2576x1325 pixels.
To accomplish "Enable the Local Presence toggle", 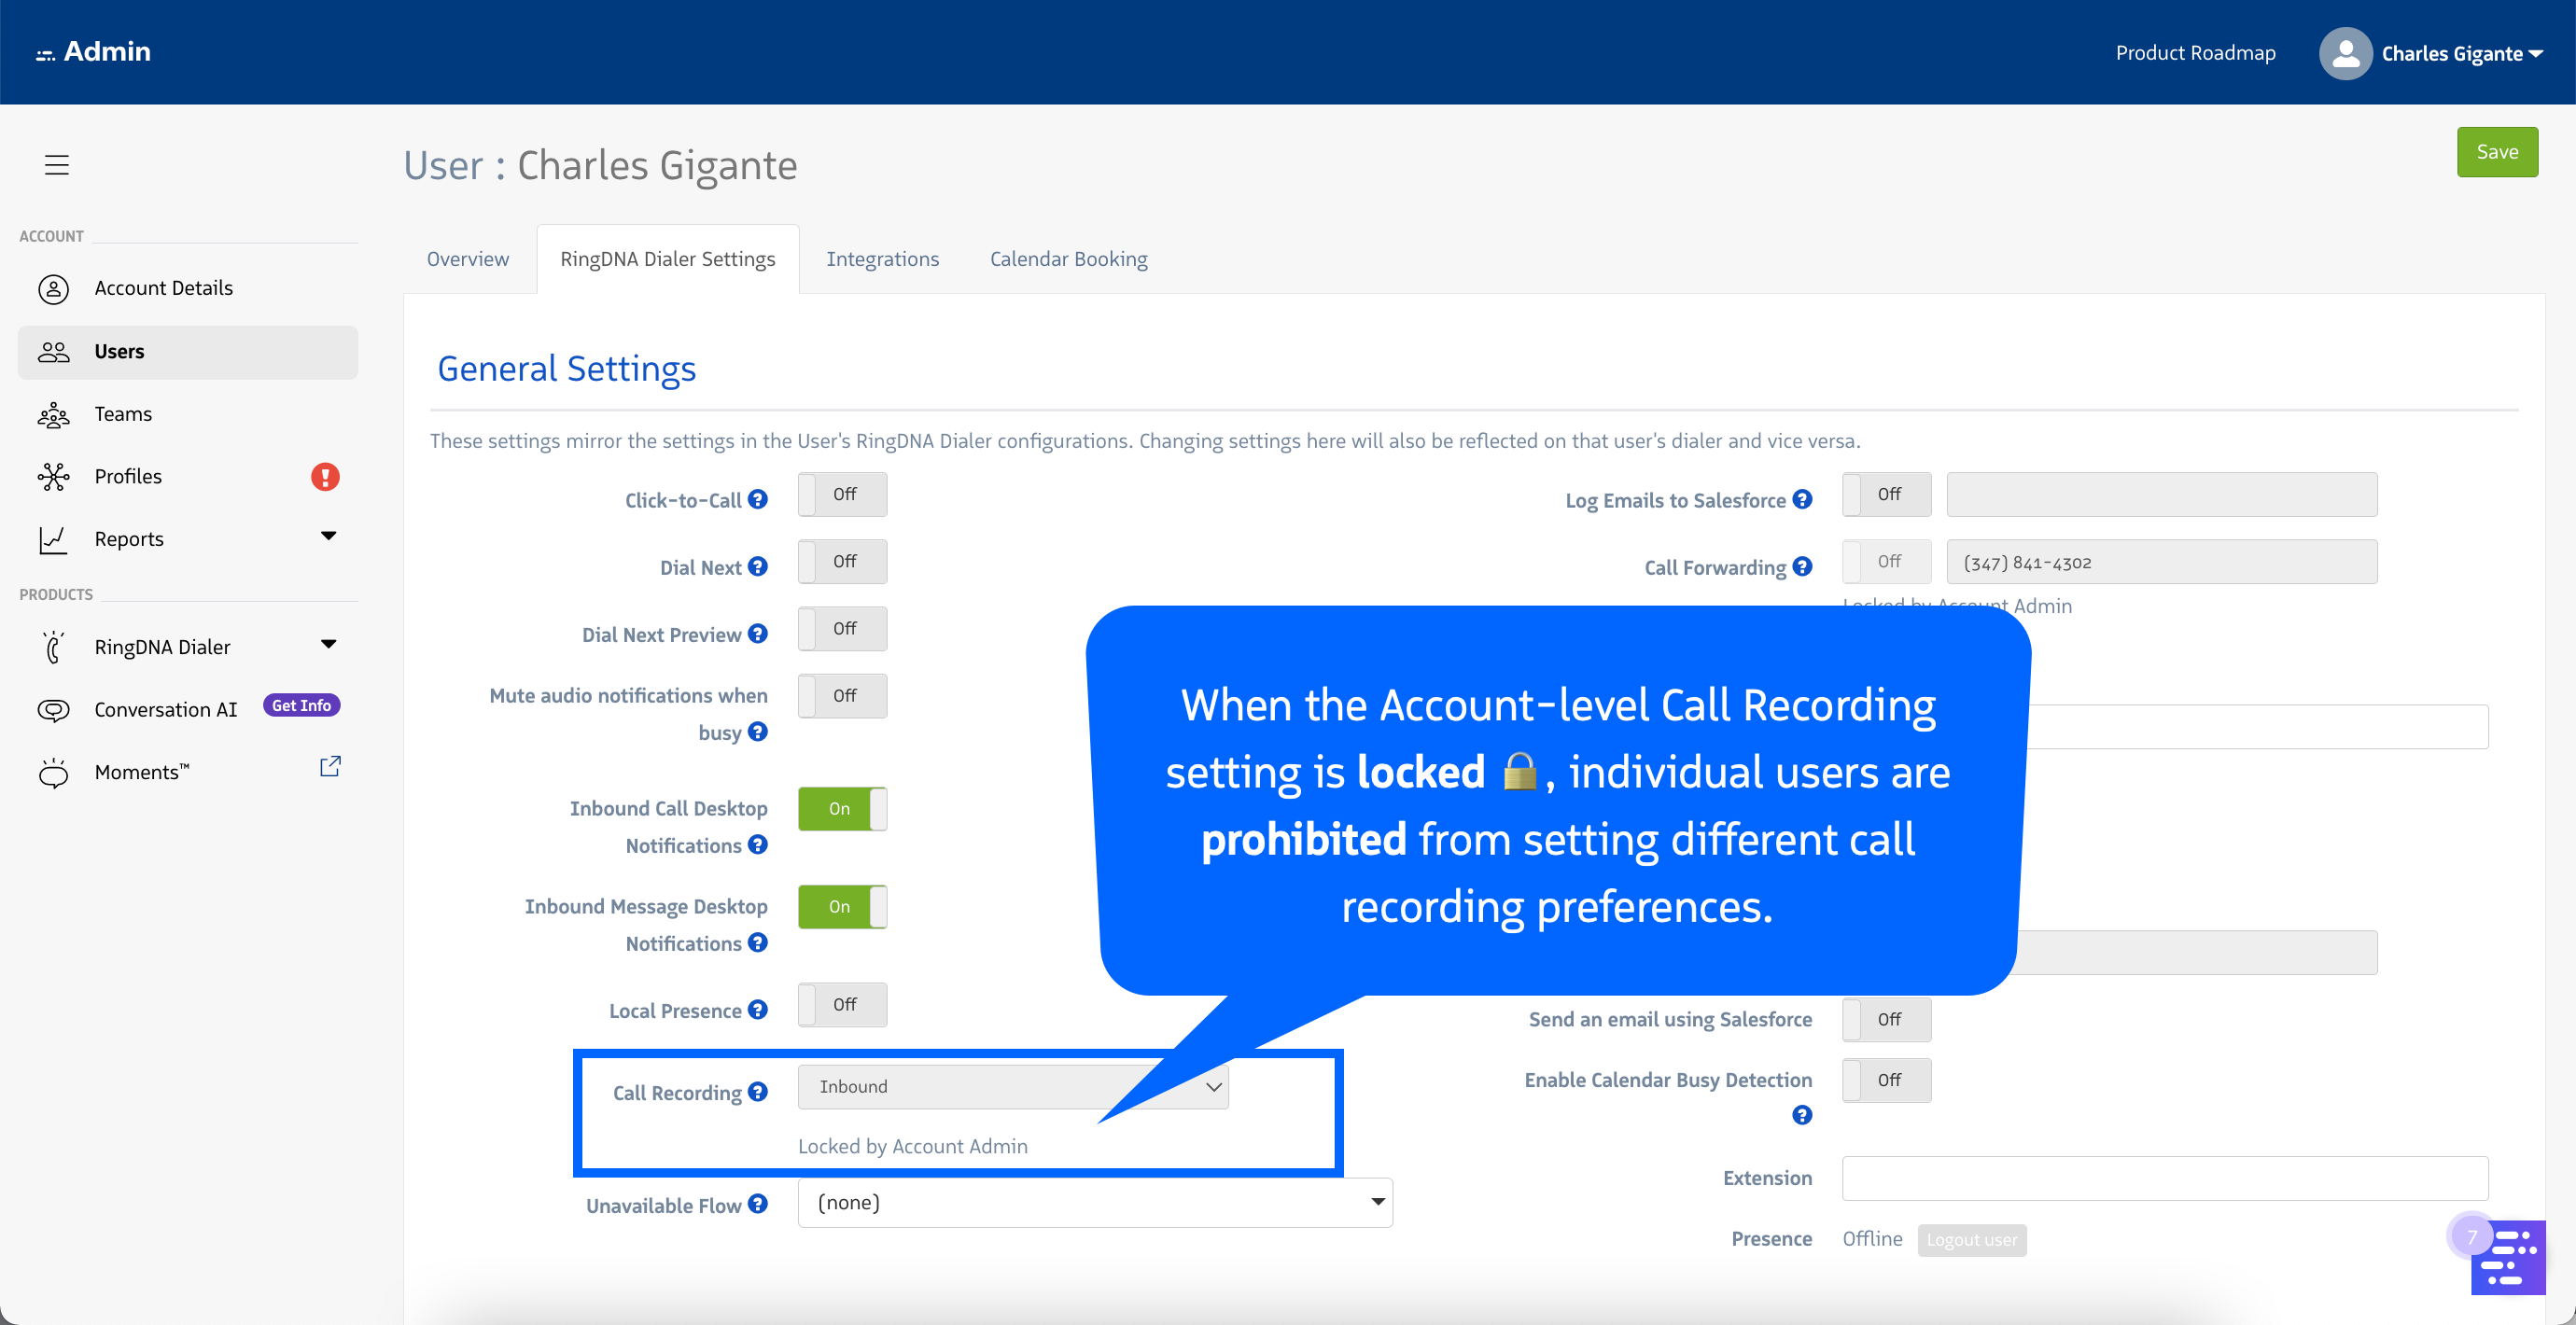I will 842,1005.
